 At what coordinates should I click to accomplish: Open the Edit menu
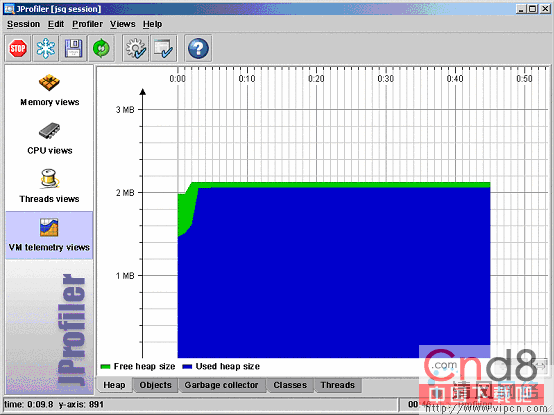(56, 24)
